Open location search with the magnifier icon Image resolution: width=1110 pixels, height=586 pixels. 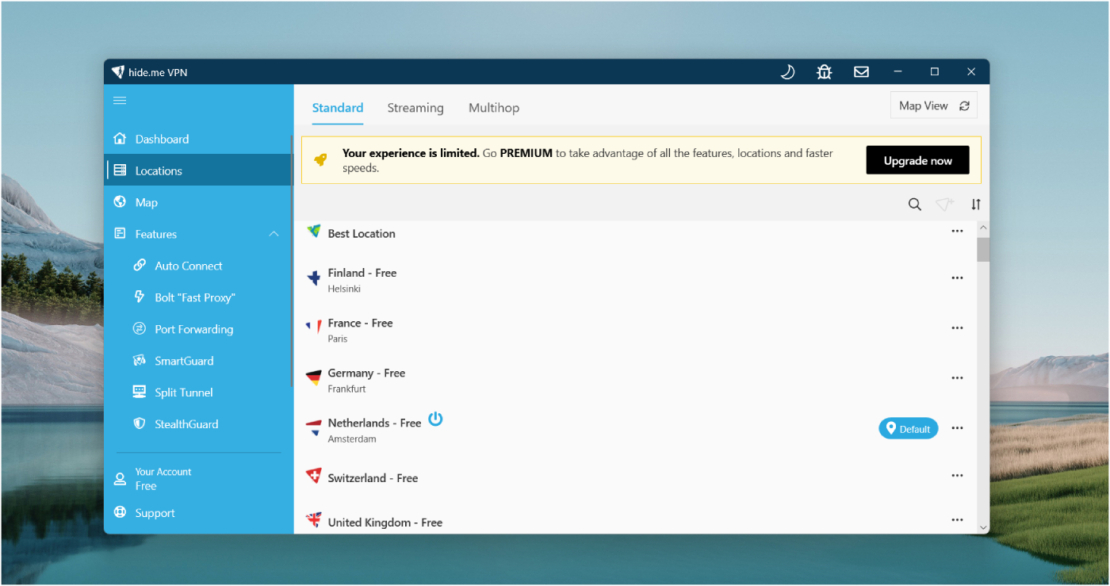click(914, 204)
